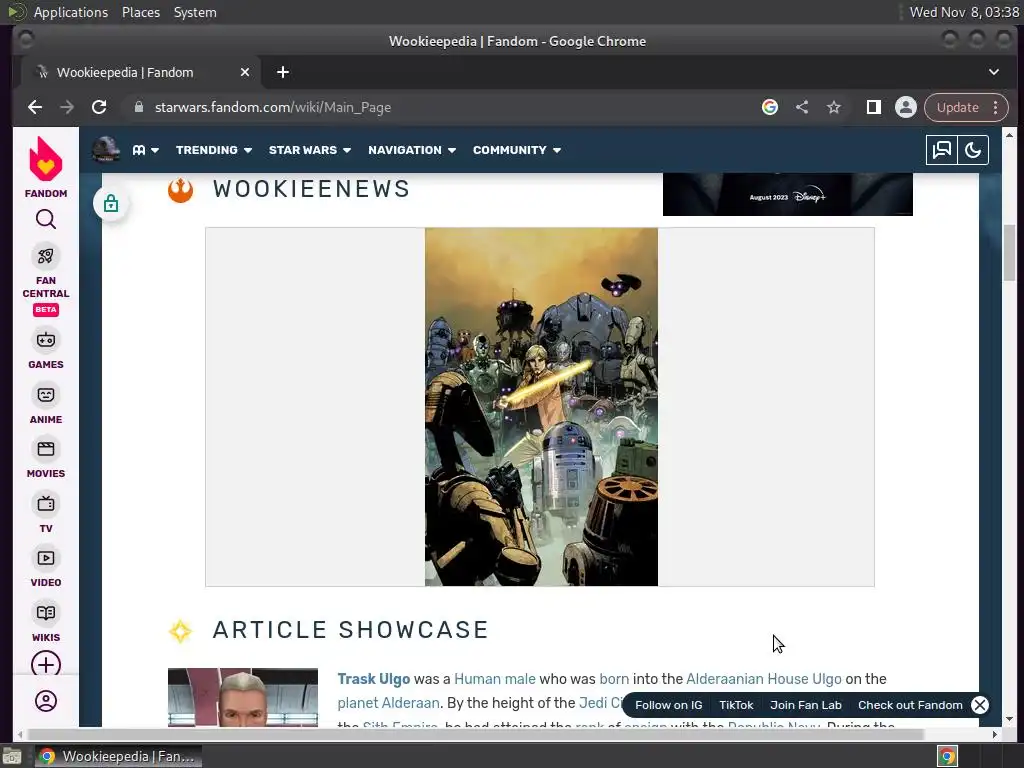Close the Wookieepedia tab
The width and height of the screenshot is (1024, 768).
click(x=245, y=72)
